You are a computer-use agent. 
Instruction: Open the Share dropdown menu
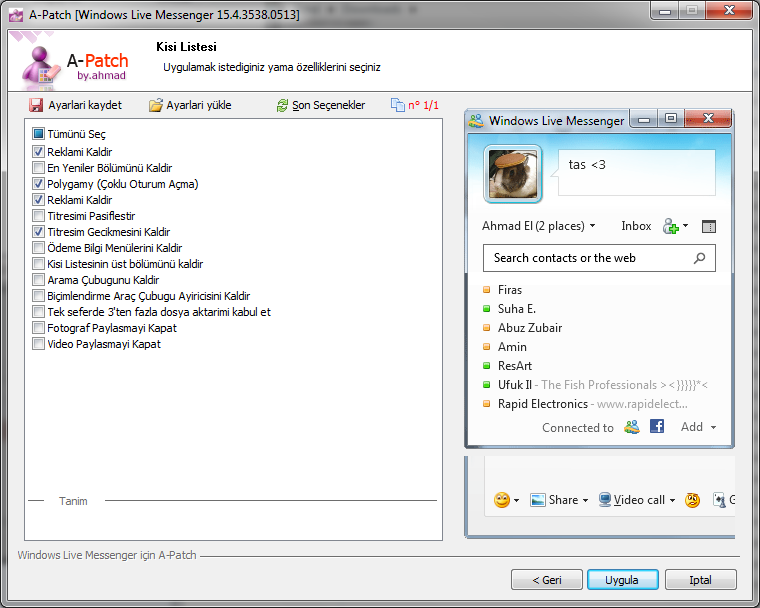point(561,500)
